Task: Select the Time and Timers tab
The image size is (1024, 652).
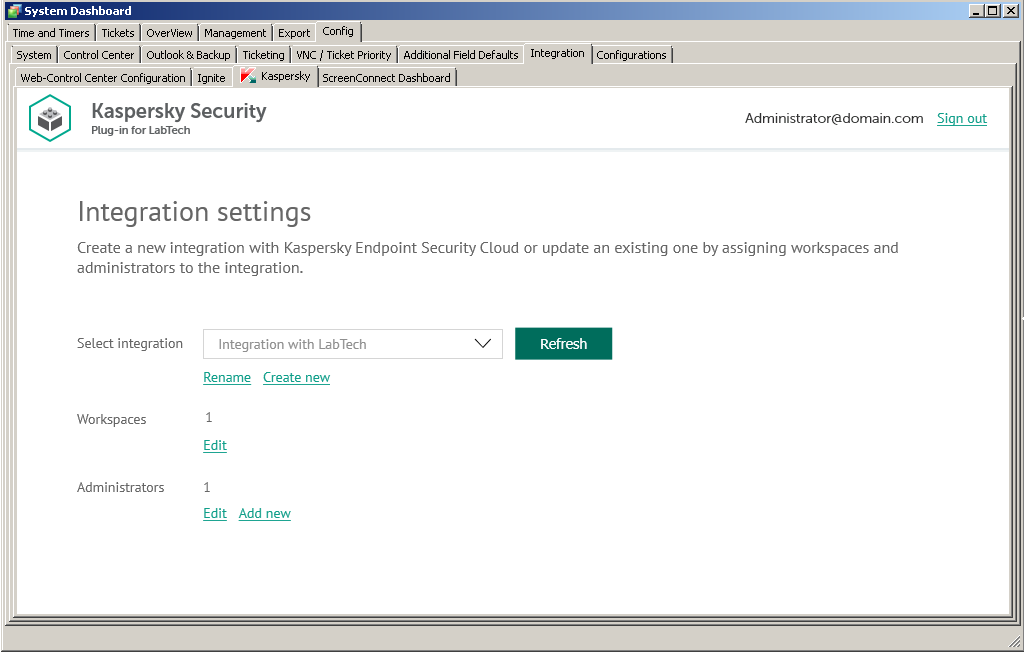Action: click(x=51, y=33)
